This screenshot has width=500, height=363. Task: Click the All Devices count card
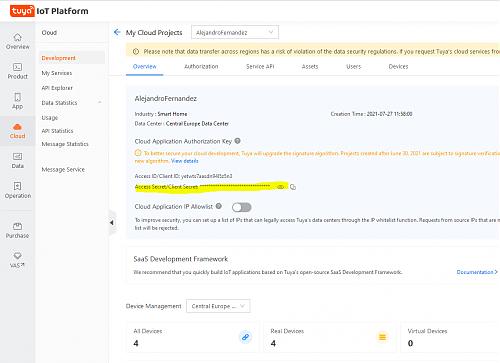point(193,337)
